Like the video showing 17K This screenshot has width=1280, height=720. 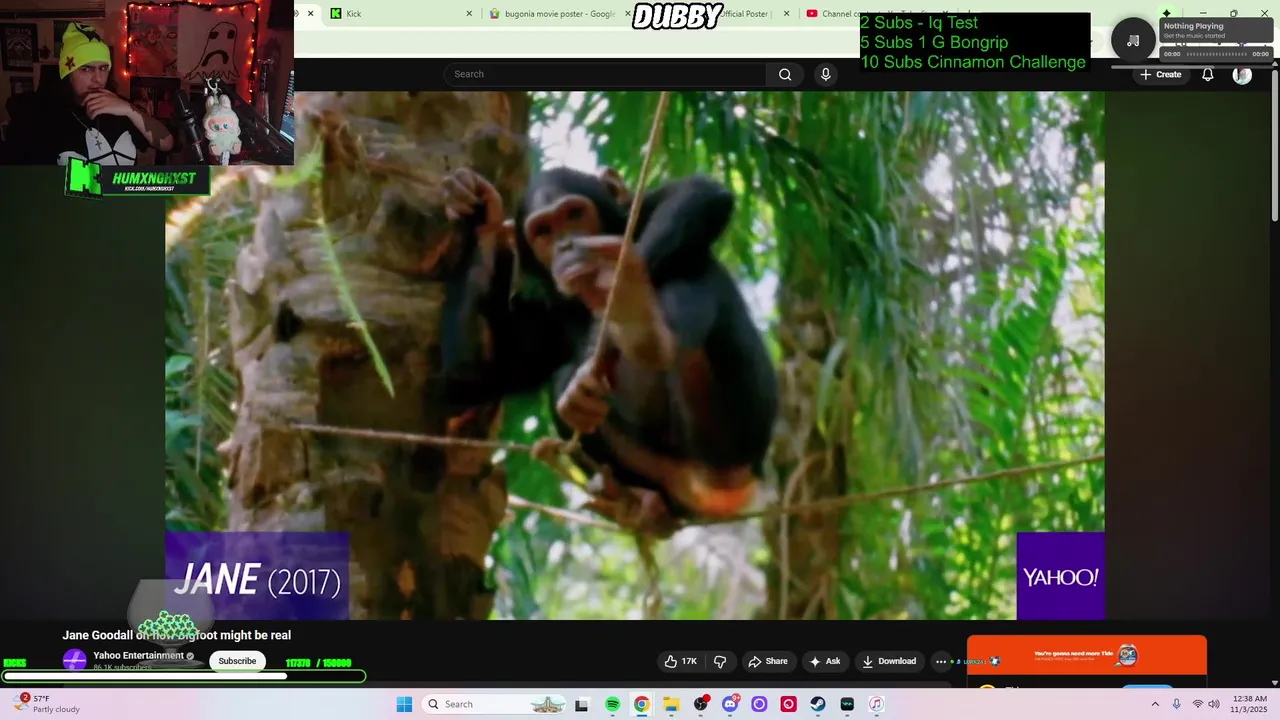point(681,661)
